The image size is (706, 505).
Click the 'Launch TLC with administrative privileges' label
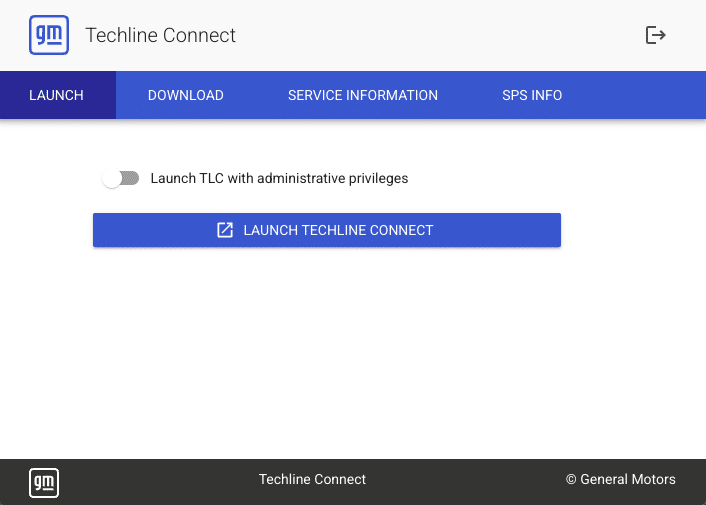tap(279, 179)
